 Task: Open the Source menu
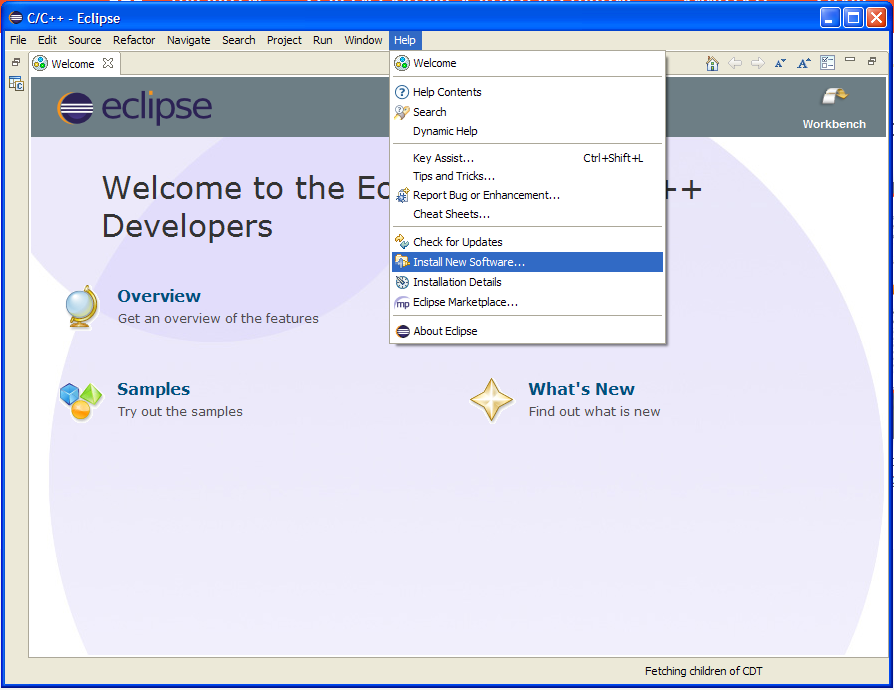[x=84, y=40]
